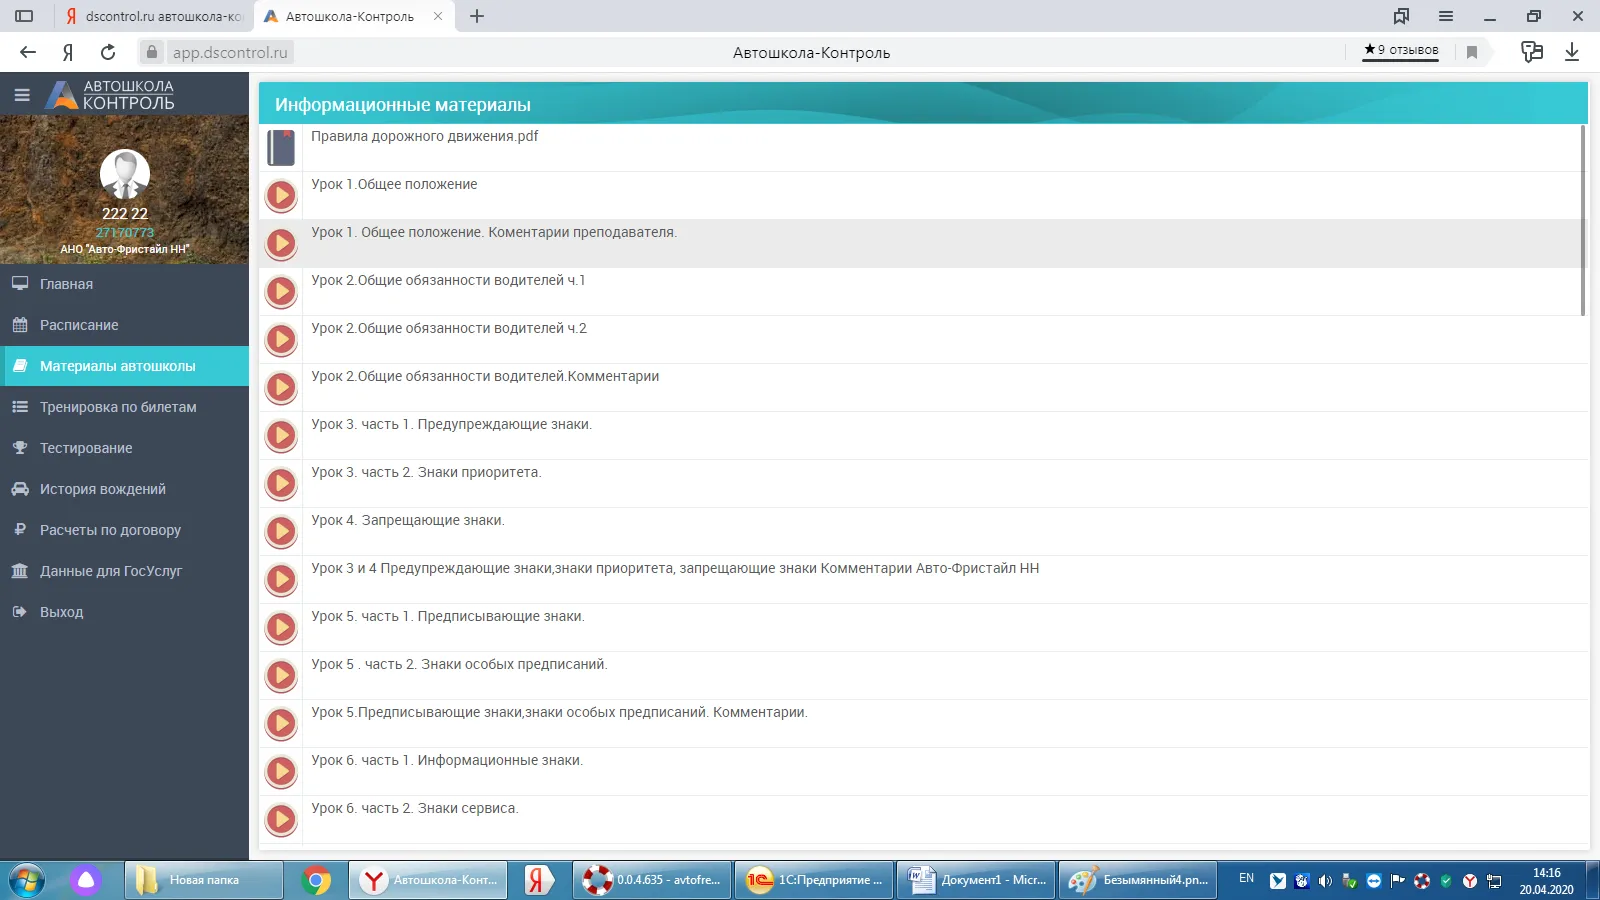Screen dimensions: 1600x900
Task: Close the Автошкола-Контроль tab
Action: coord(438,16)
